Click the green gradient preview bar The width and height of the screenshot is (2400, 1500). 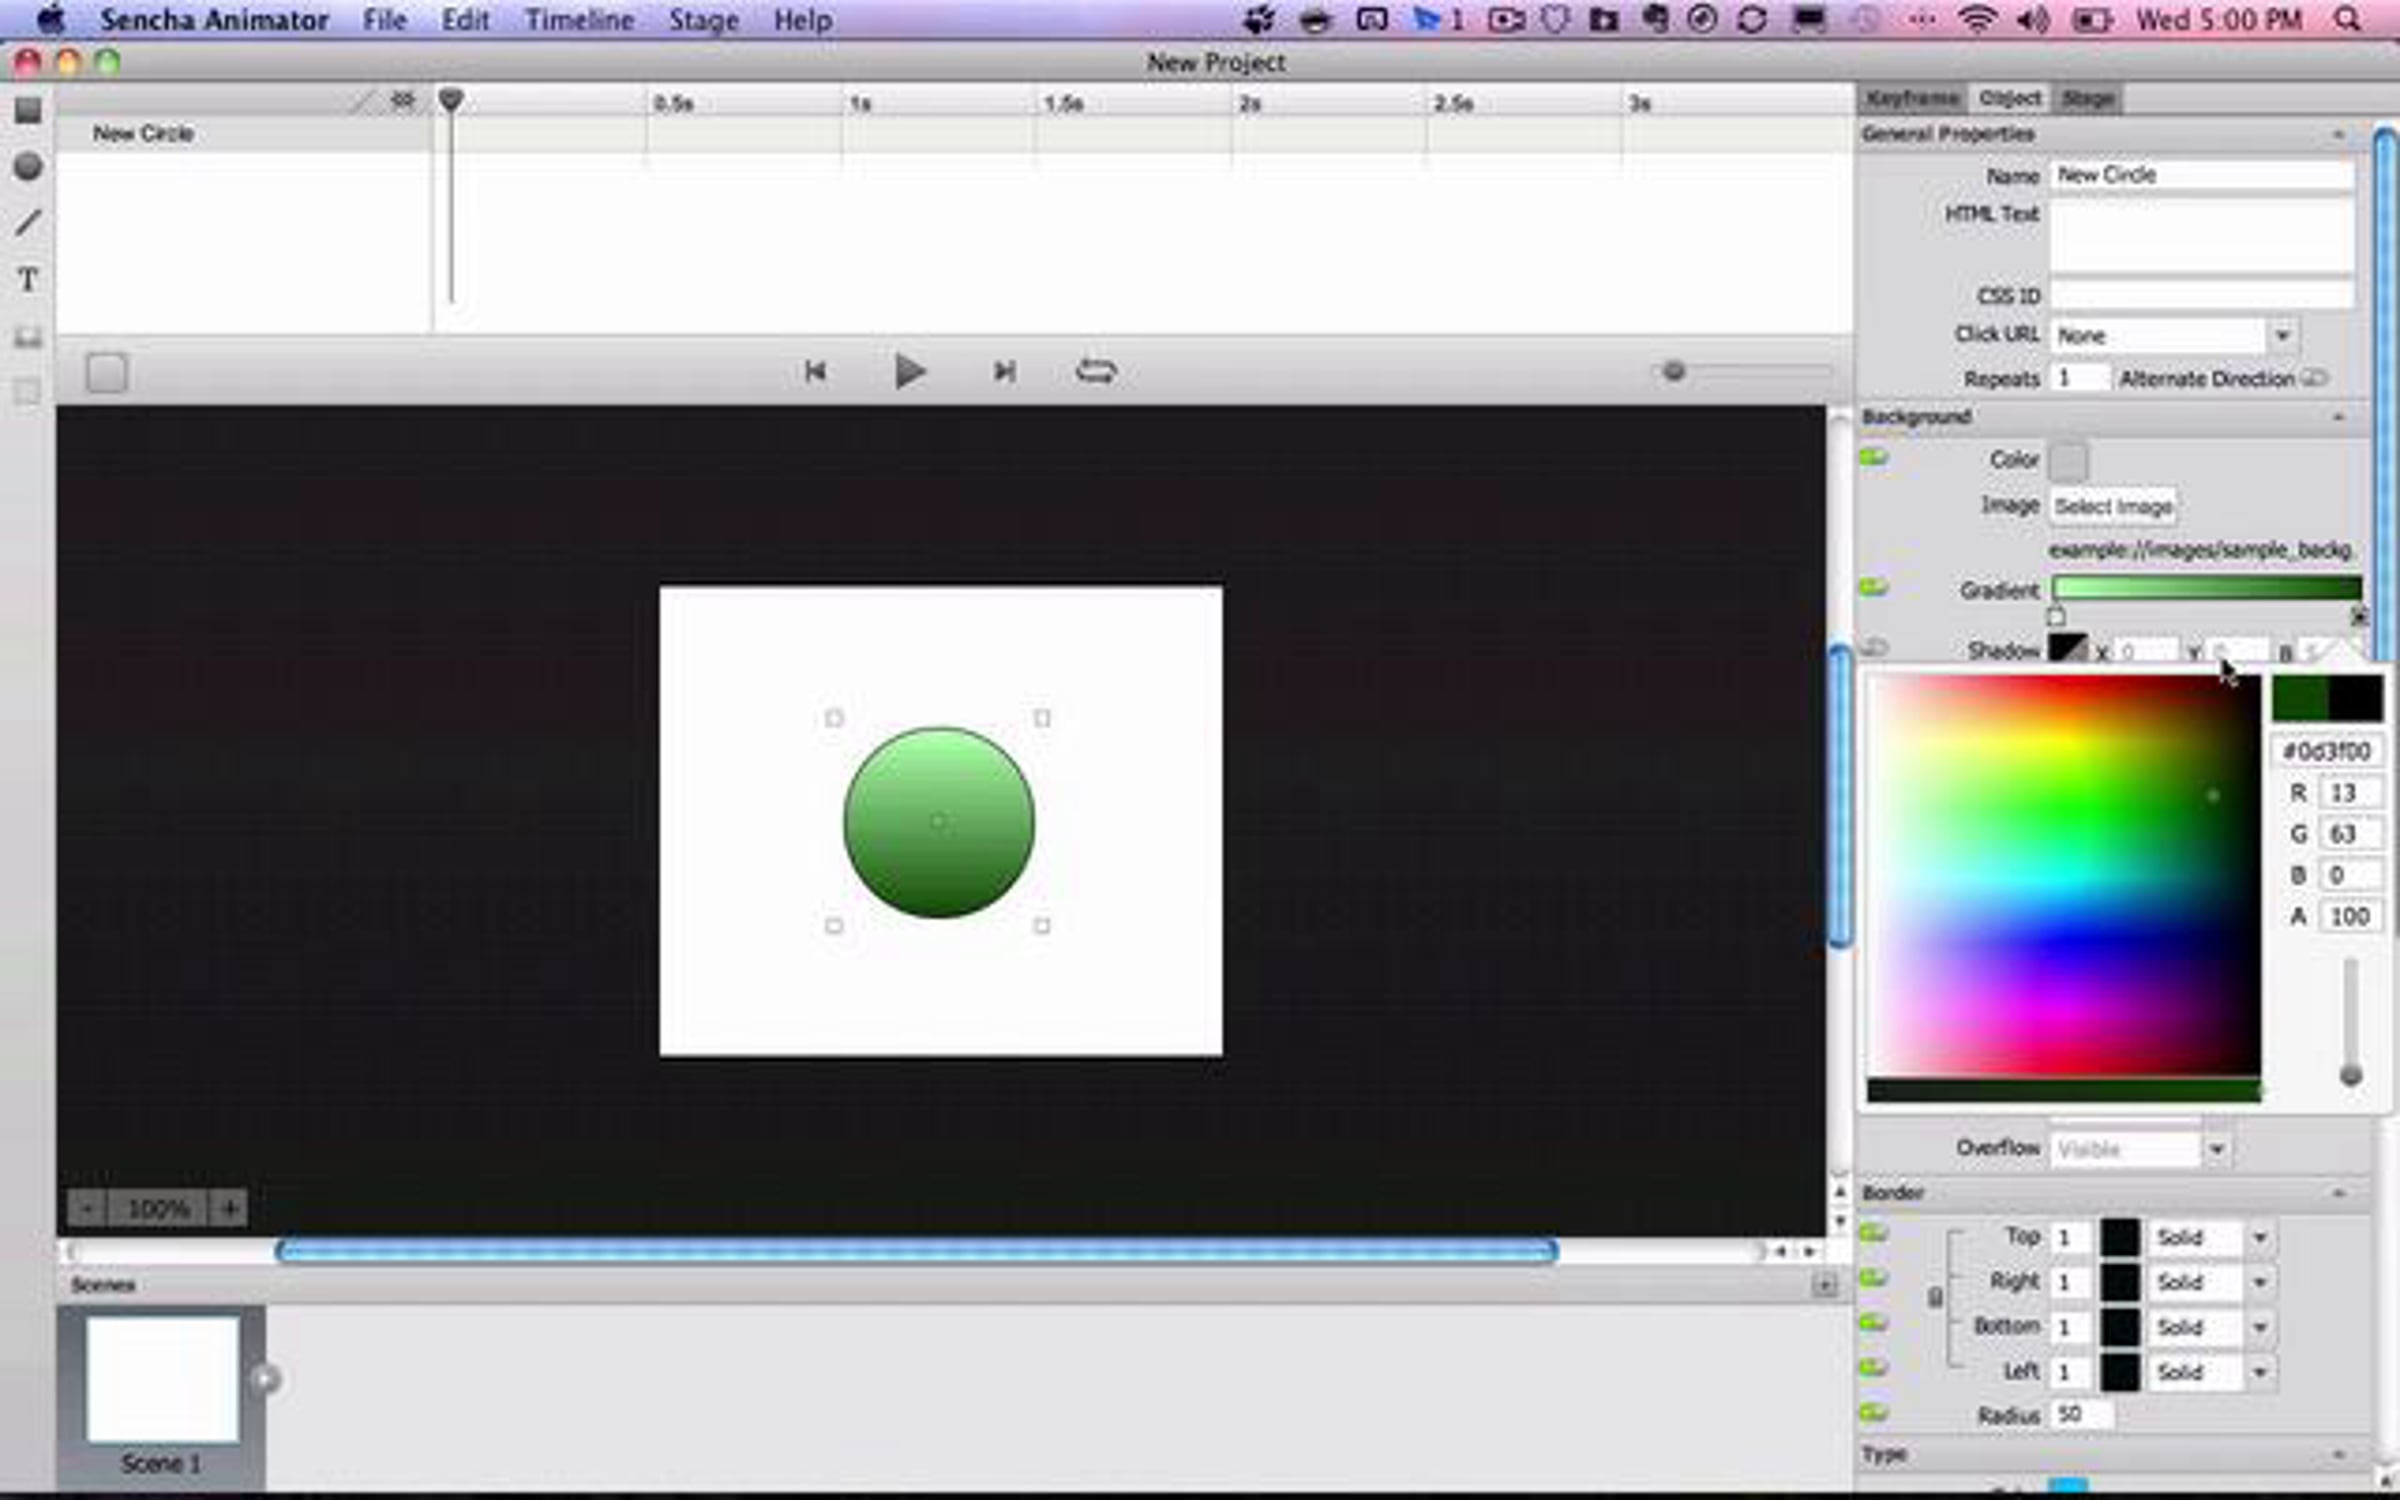click(2206, 588)
